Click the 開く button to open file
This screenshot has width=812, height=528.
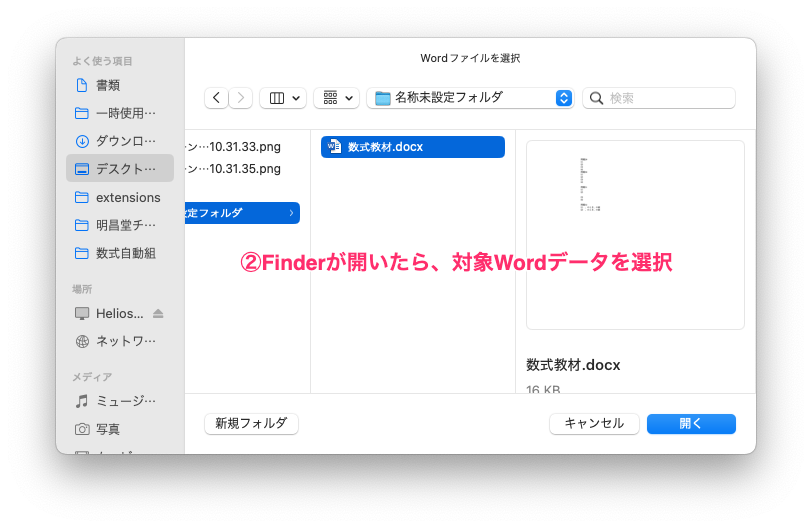tap(691, 424)
